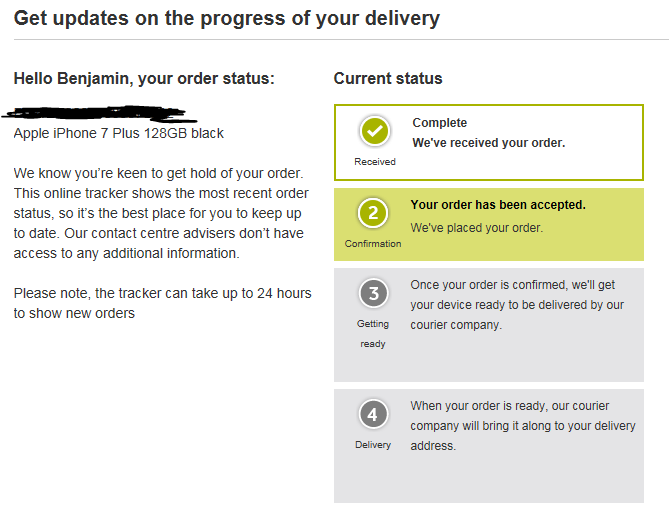Select the 'Confirmation' step label

[x=372, y=243]
